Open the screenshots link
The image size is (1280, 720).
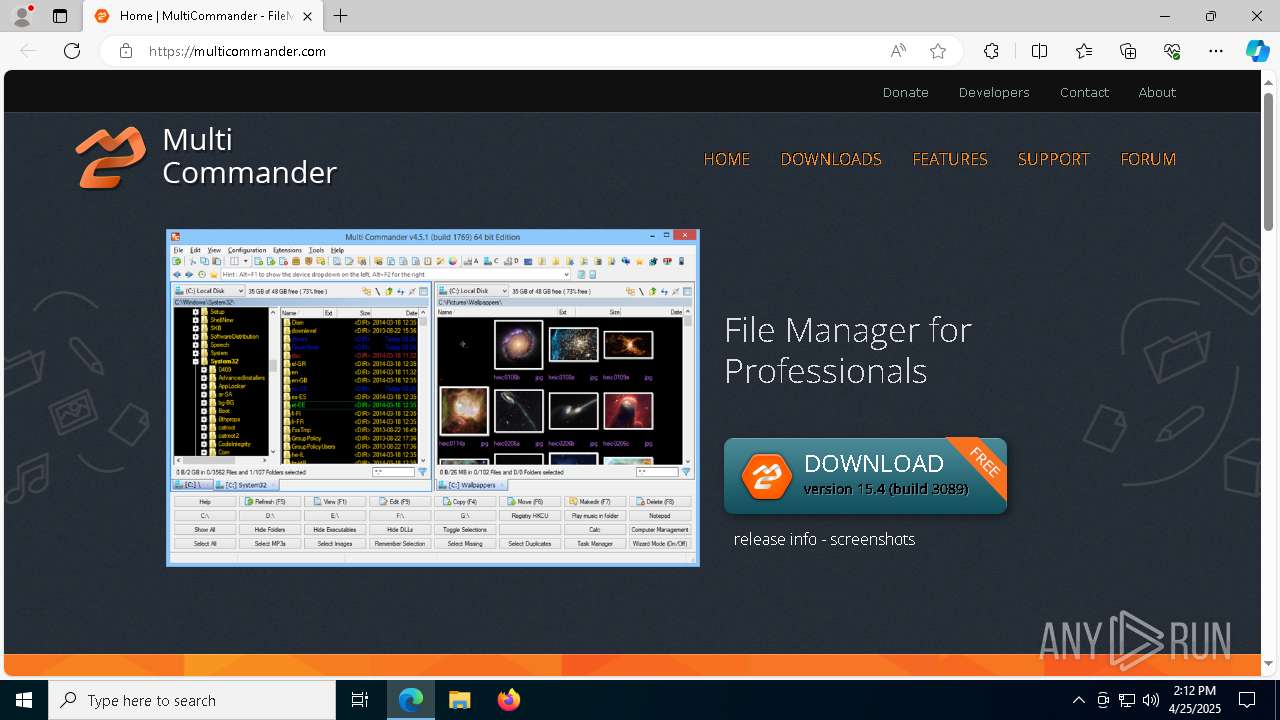click(x=872, y=539)
